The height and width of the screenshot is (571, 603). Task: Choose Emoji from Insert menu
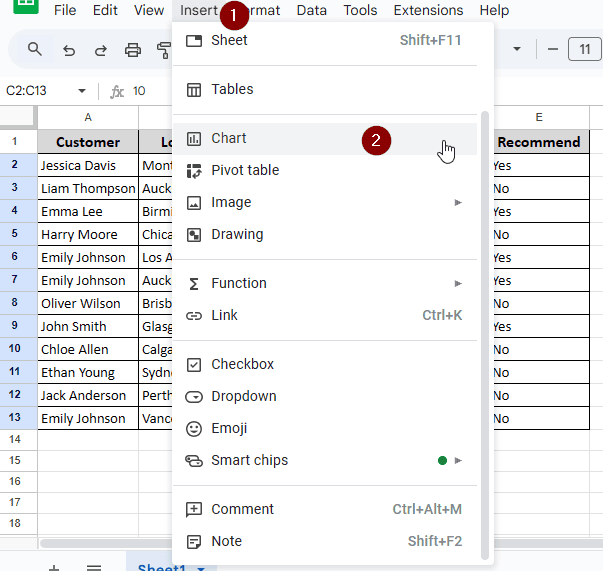[x=325, y=428]
